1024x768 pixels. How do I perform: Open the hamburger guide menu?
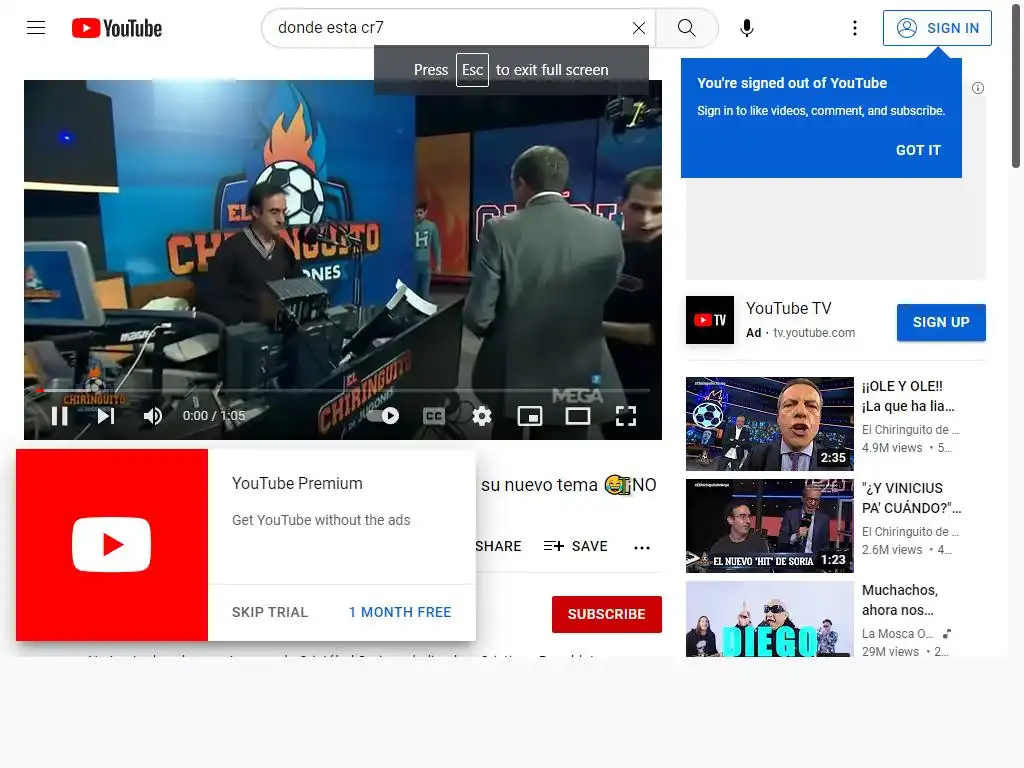(36, 27)
